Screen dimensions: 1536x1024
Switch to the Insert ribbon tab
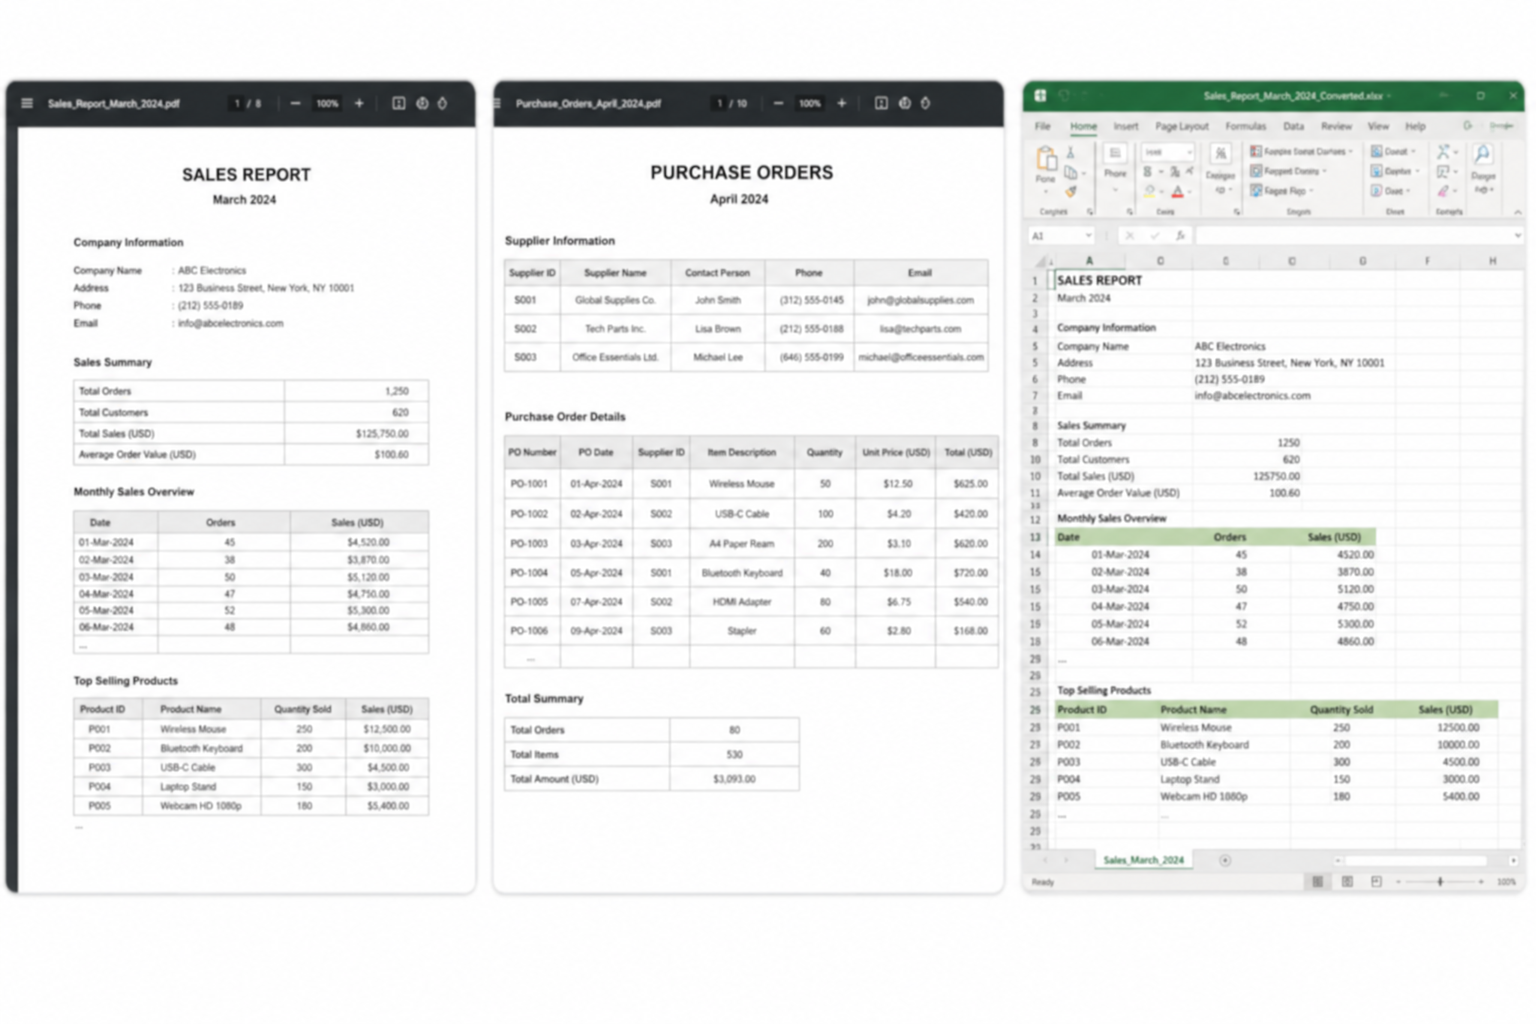[1126, 126]
